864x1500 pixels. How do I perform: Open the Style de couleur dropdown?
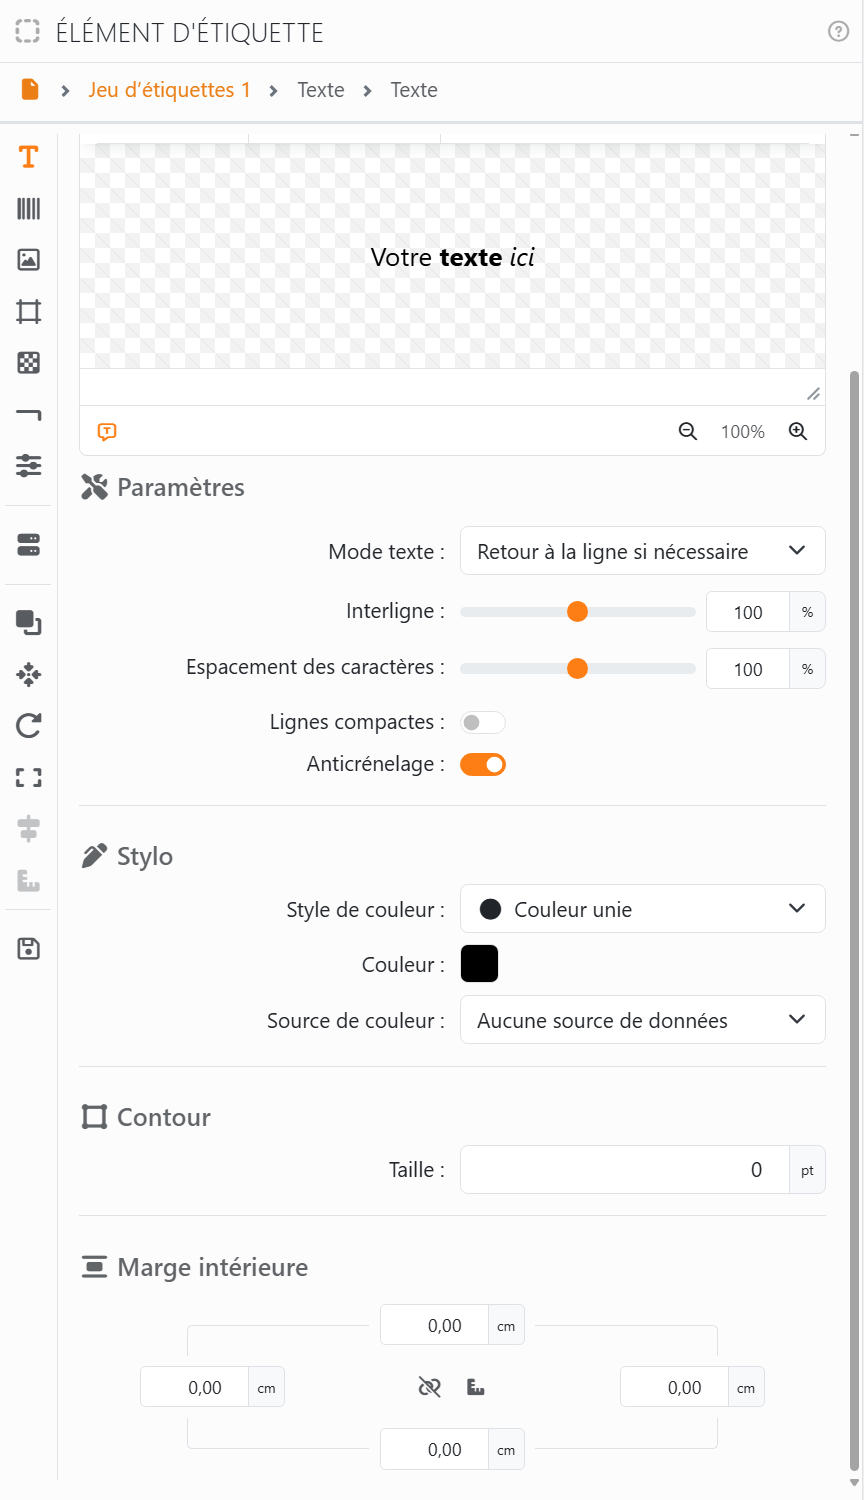pyautogui.click(x=643, y=909)
